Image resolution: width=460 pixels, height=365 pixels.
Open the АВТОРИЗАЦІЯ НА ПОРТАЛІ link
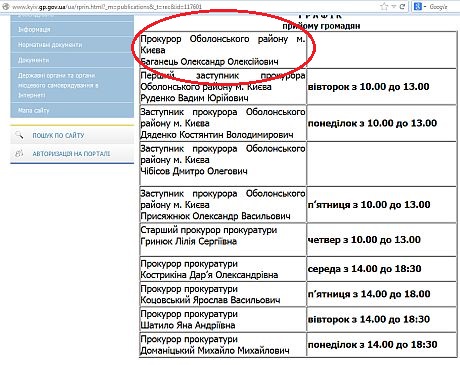pos(71,154)
